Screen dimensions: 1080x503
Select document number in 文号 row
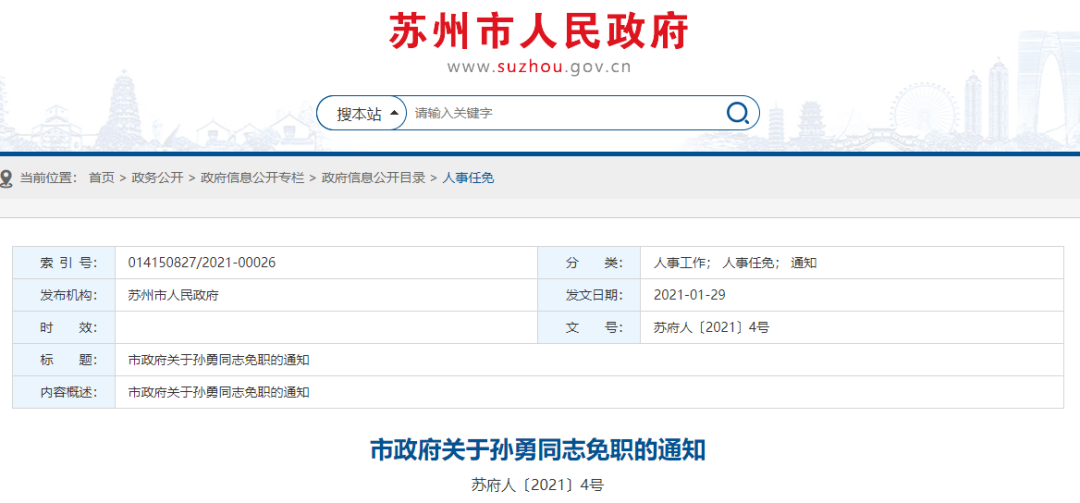tap(711, 327)
